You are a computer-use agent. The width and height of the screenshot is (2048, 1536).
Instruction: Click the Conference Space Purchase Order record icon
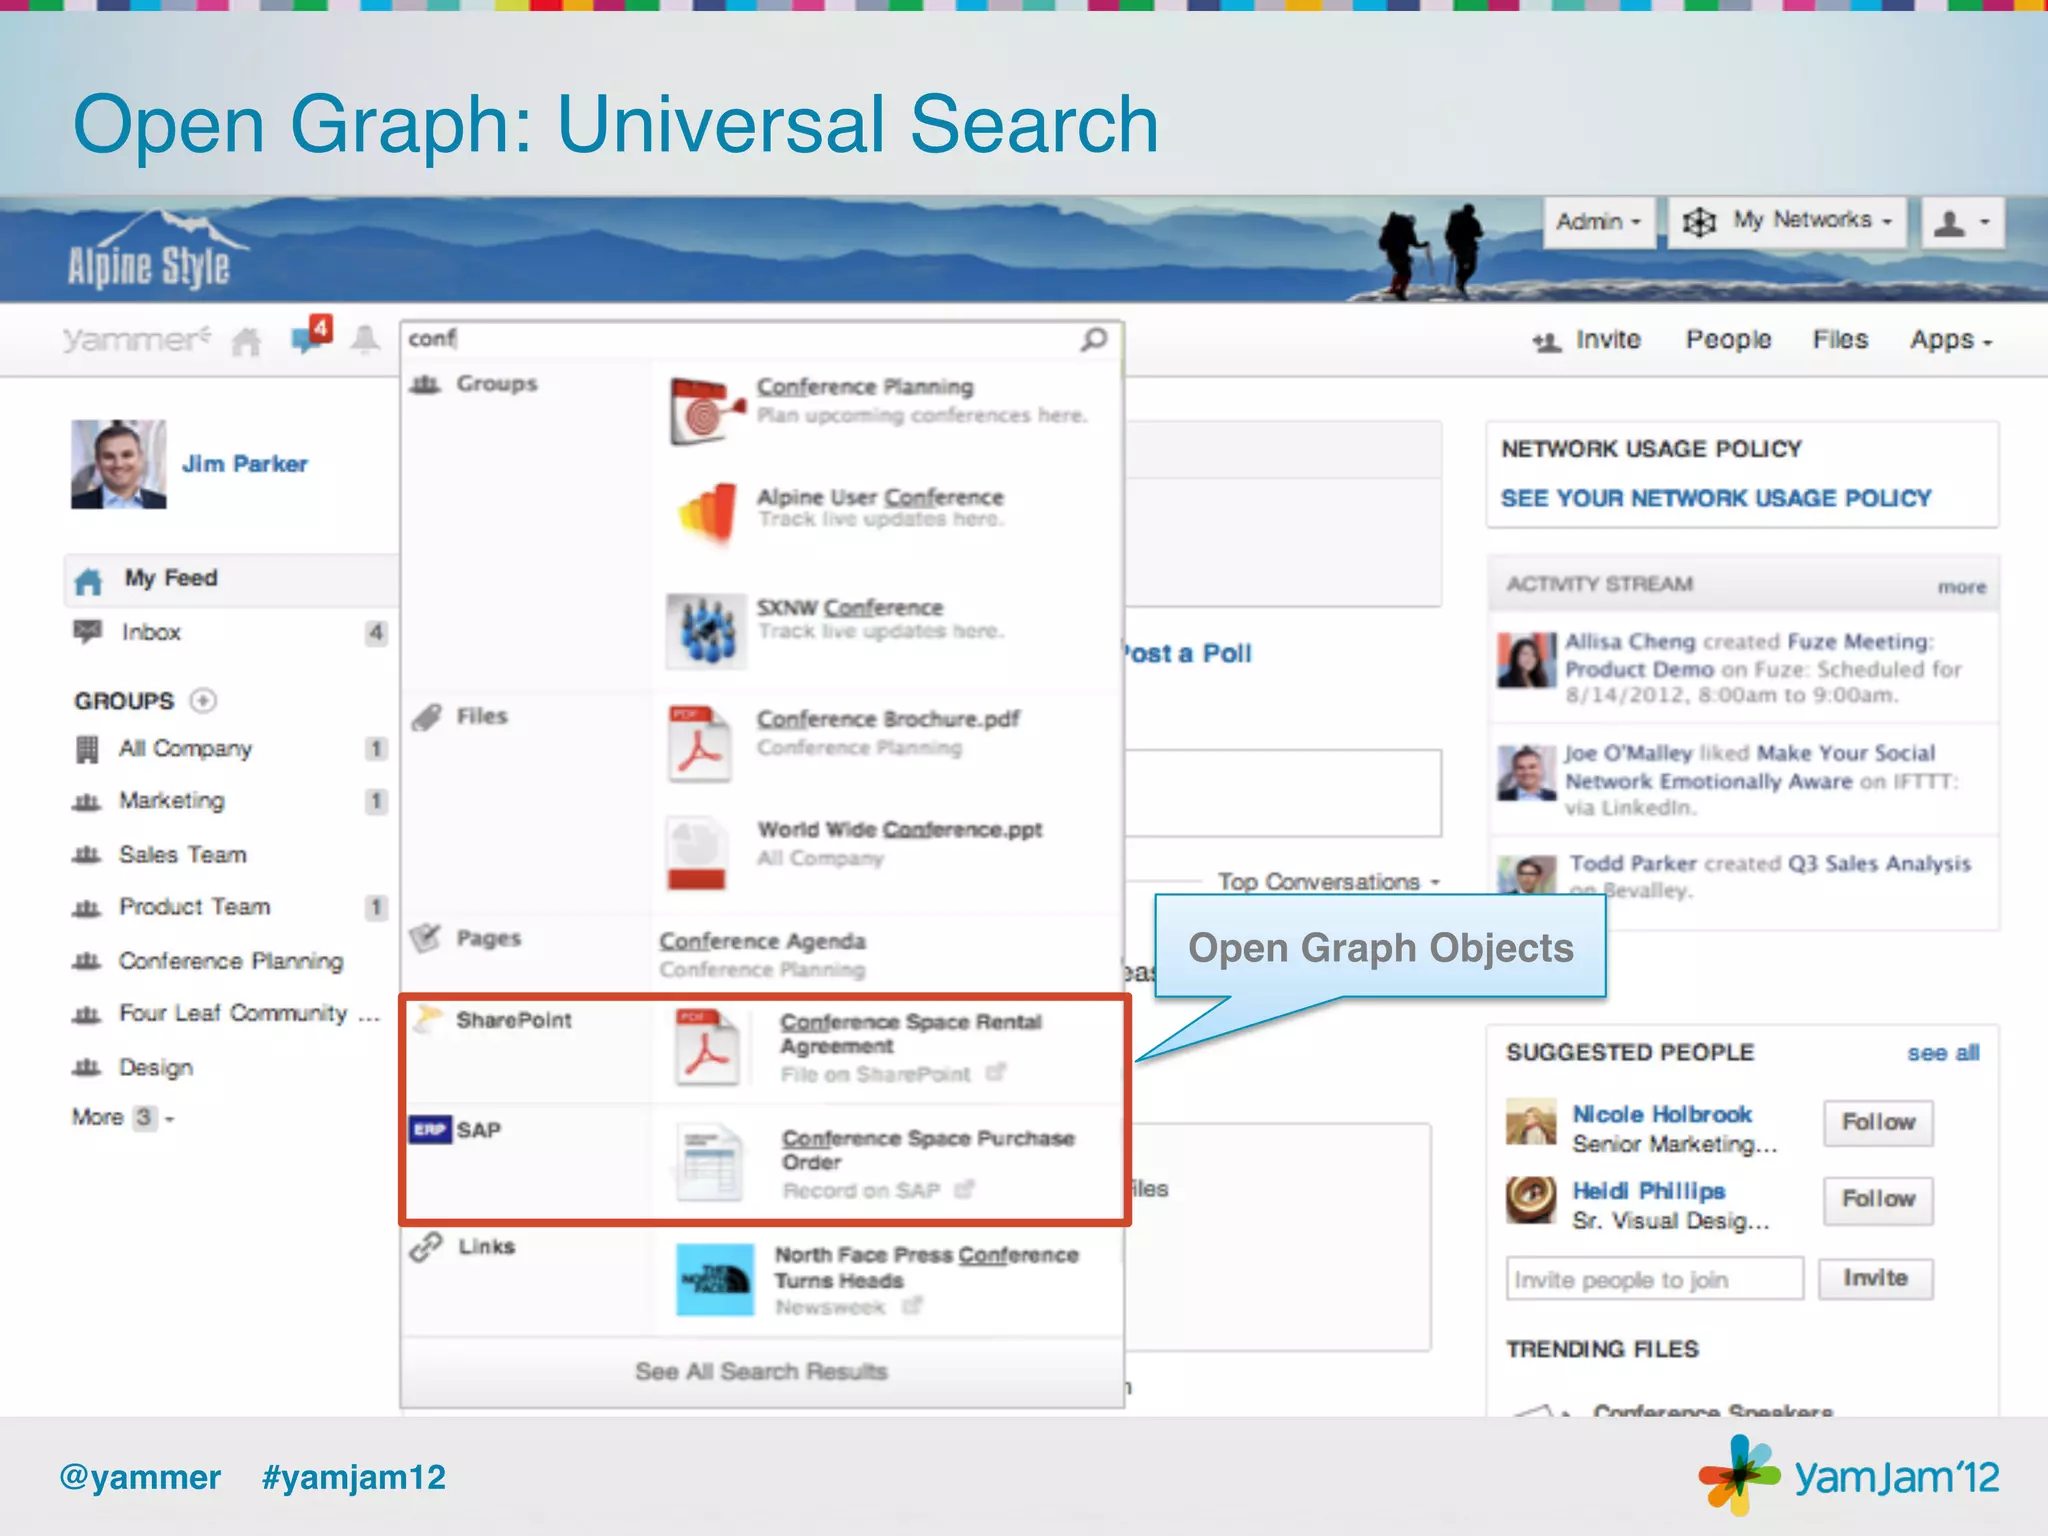coord(711,1162)
